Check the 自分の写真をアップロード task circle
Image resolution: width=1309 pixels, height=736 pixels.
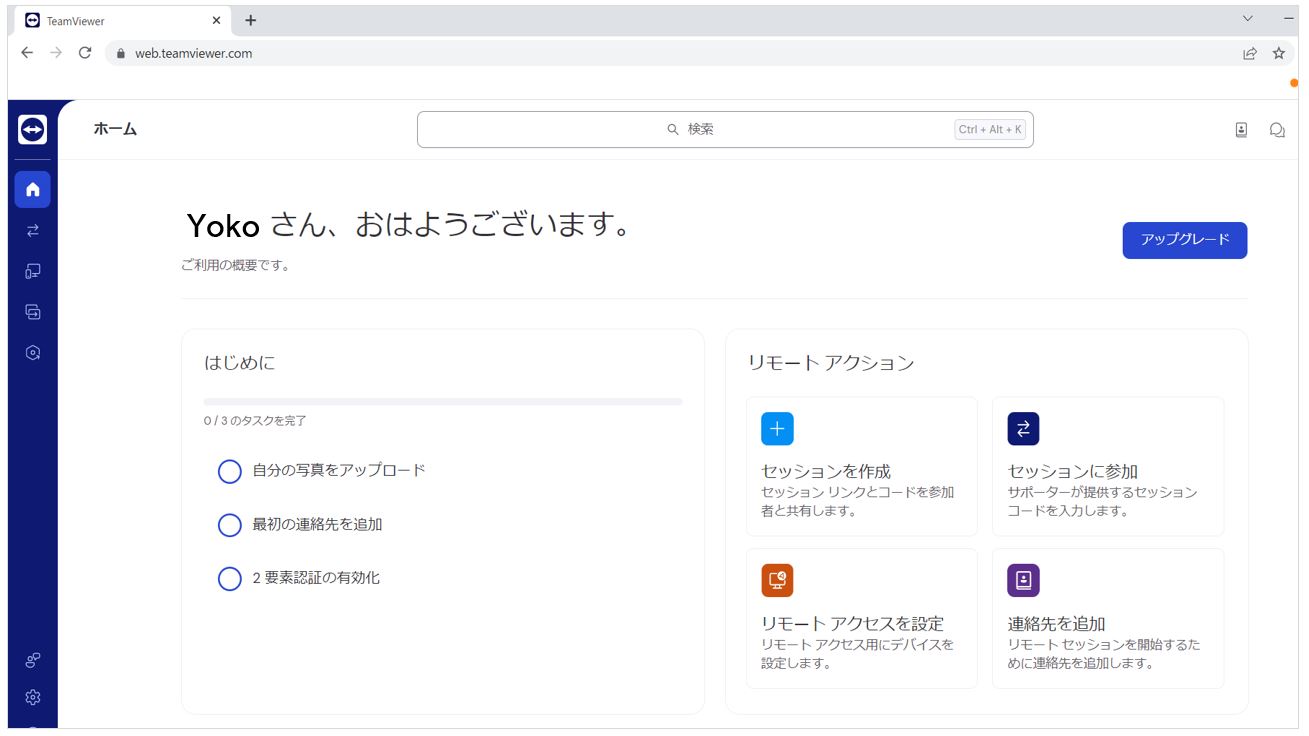(x=229, y=472)
